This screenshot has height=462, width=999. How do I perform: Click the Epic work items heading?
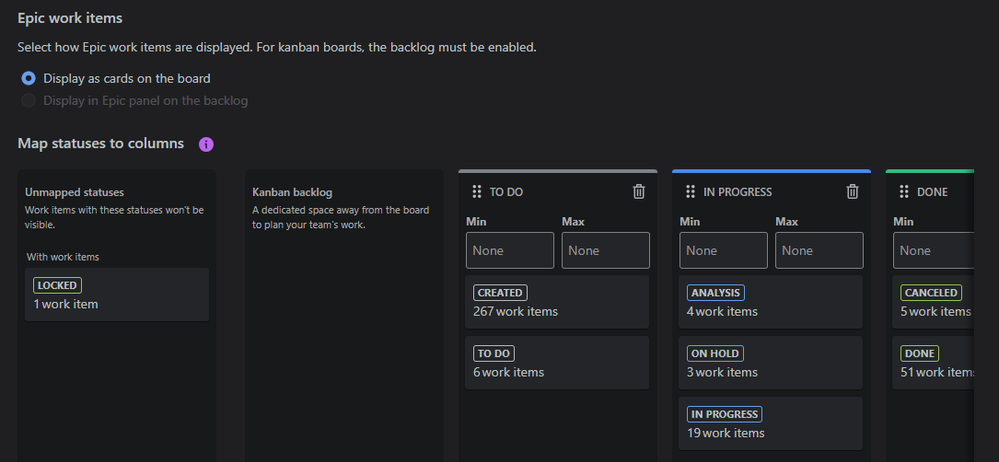click(x=70, y=18)
